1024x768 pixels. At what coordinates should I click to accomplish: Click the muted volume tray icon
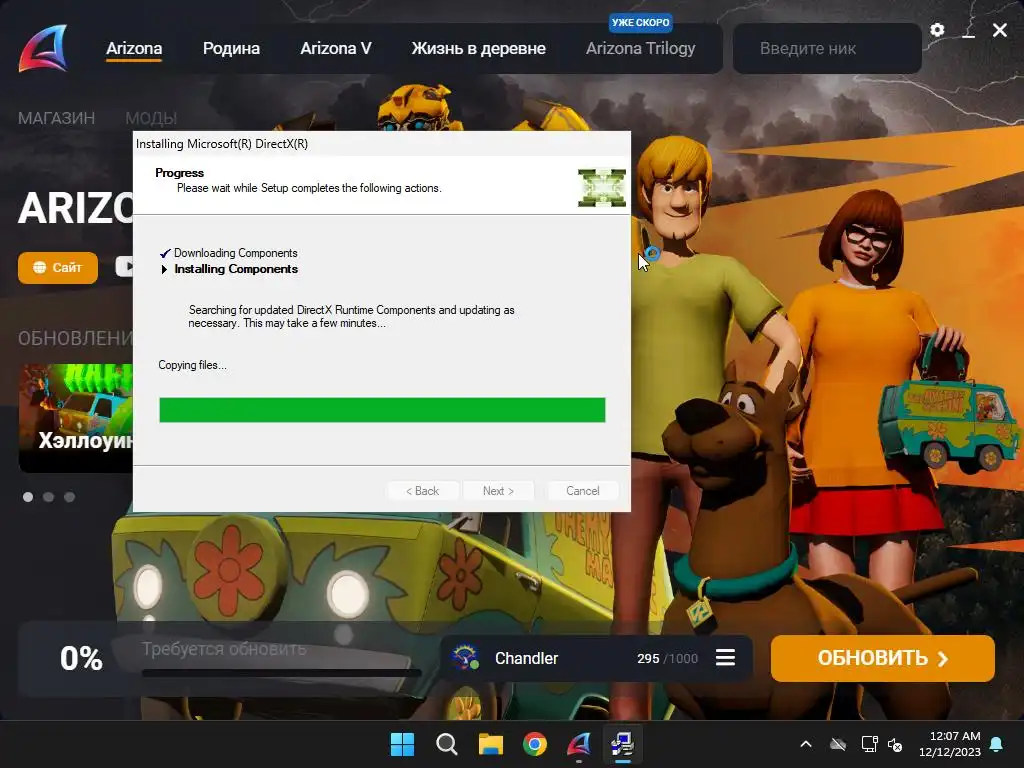click(895, 744)
